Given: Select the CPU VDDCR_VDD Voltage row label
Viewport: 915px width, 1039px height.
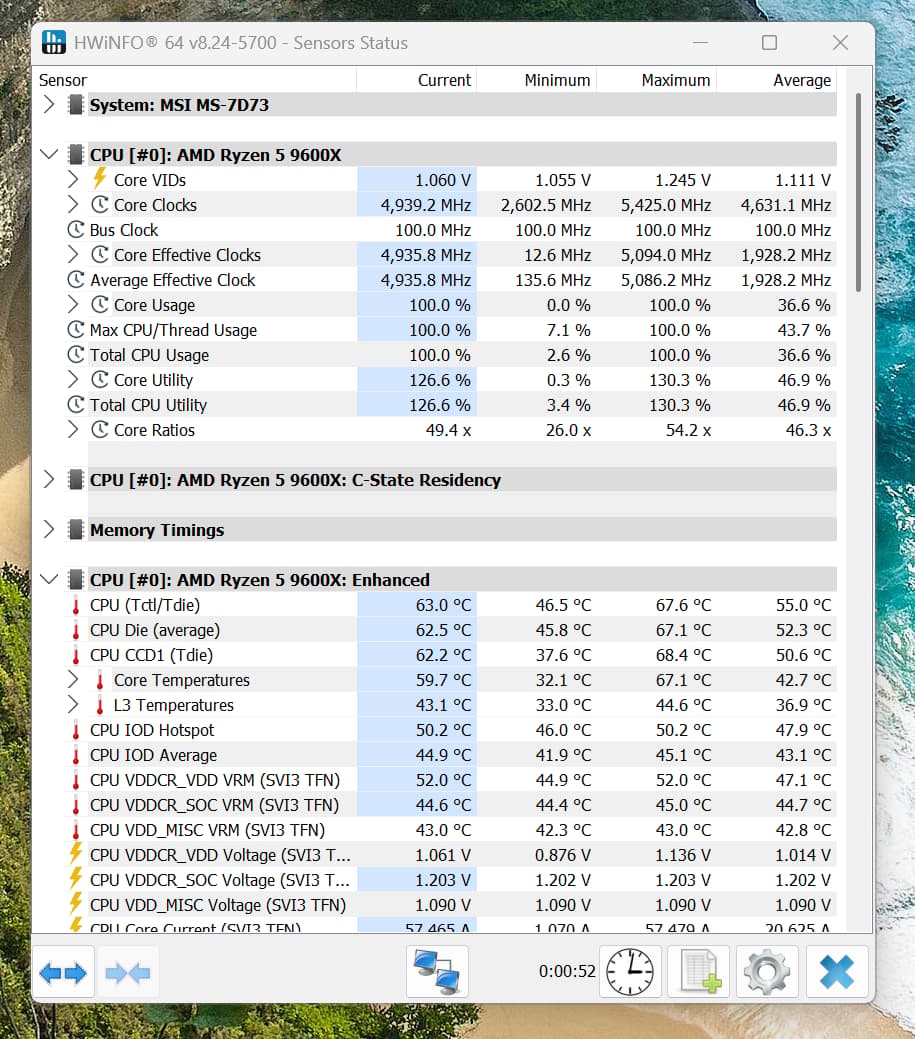Looking at the screenshot, I should pyautogui.click(x=220, y=855).
